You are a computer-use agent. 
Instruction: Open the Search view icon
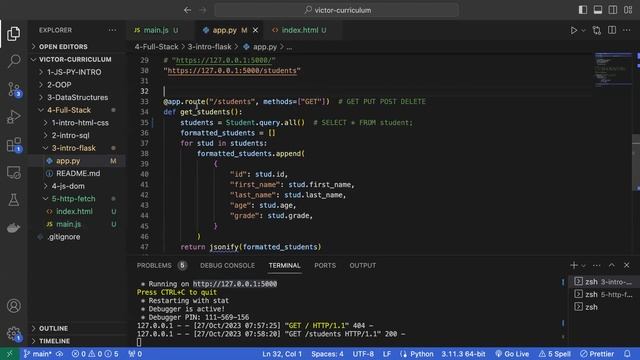tap(13, 61)
